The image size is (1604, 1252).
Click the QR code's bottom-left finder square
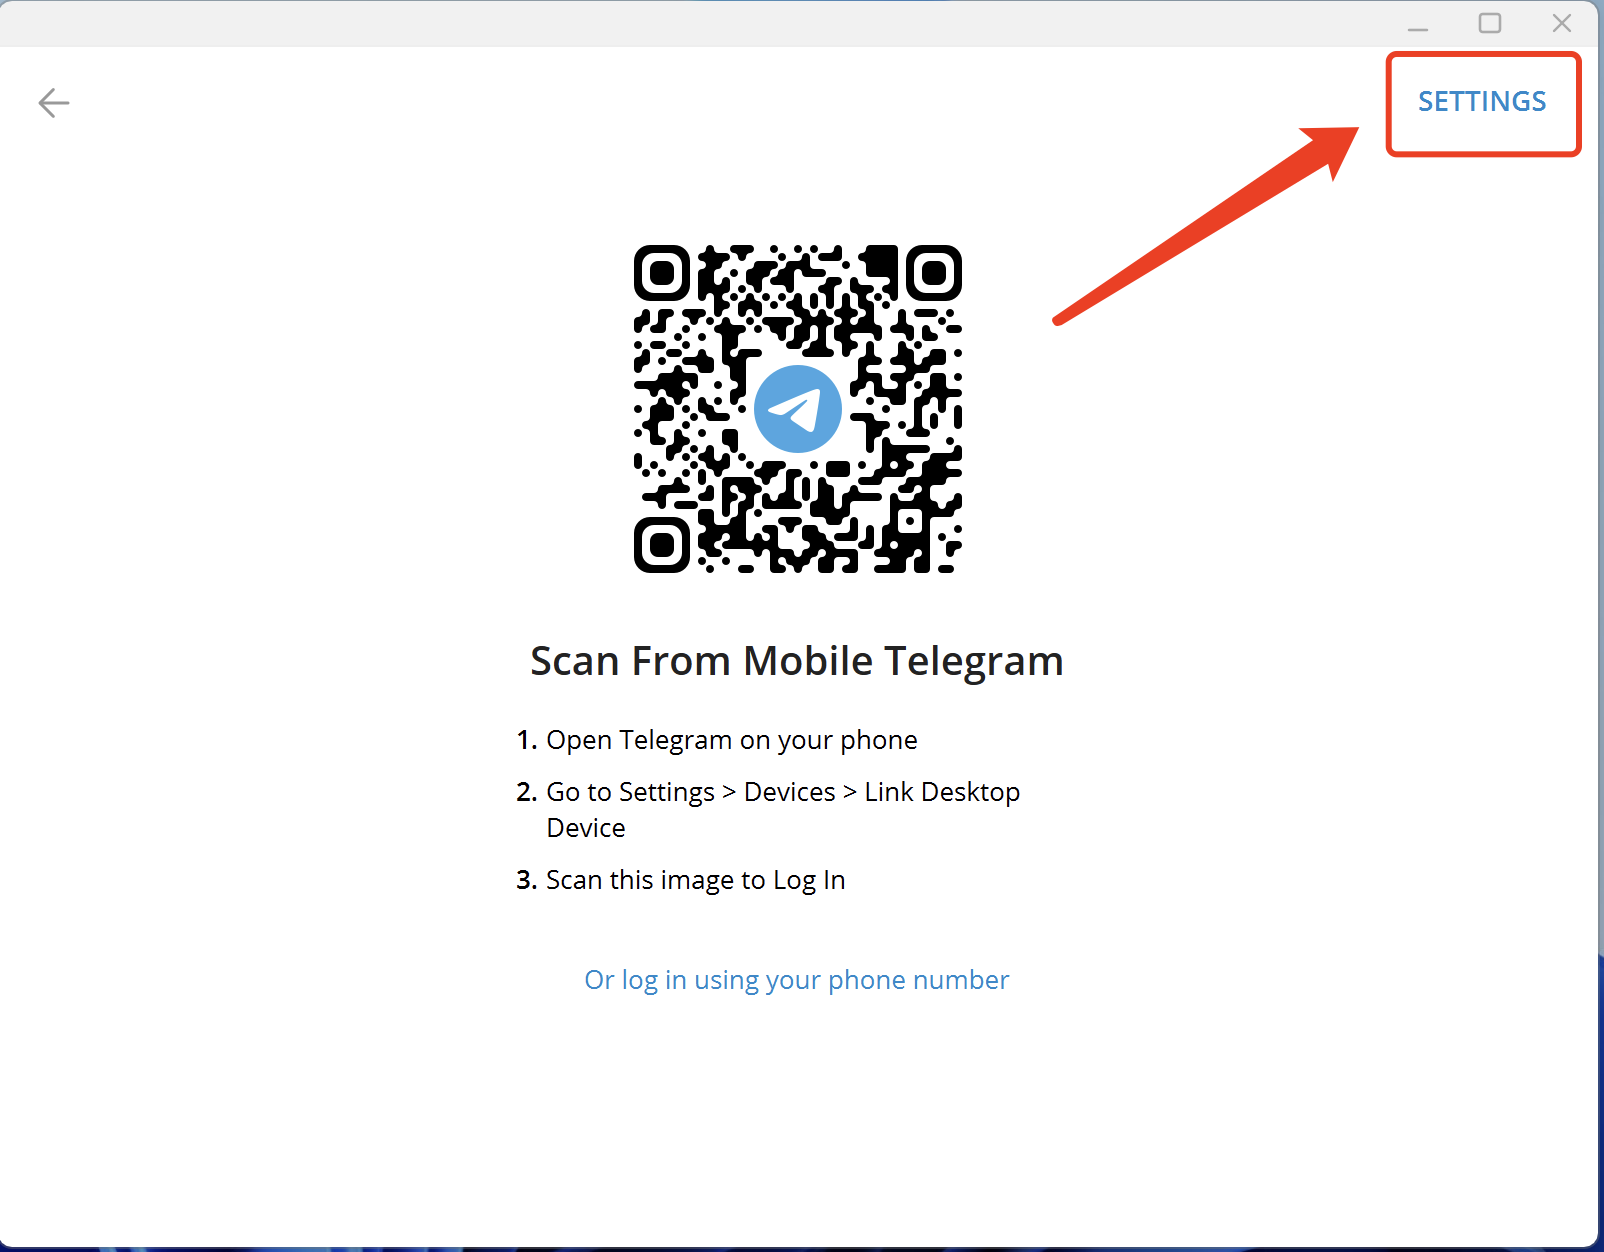point(662,545)
